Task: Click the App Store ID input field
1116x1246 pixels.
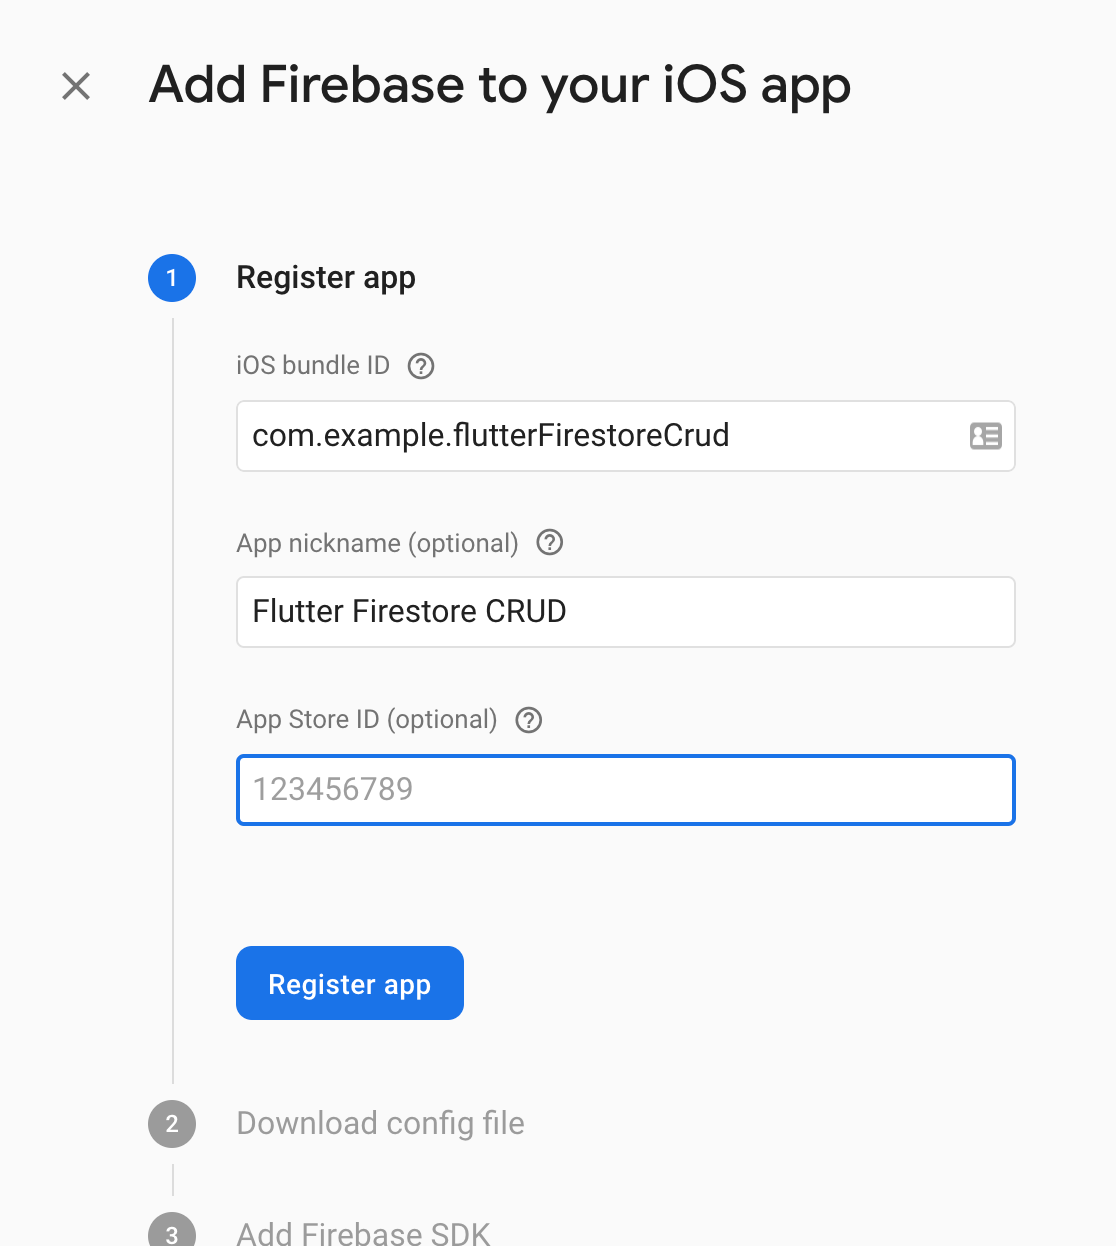Action: tap(625, 790)
